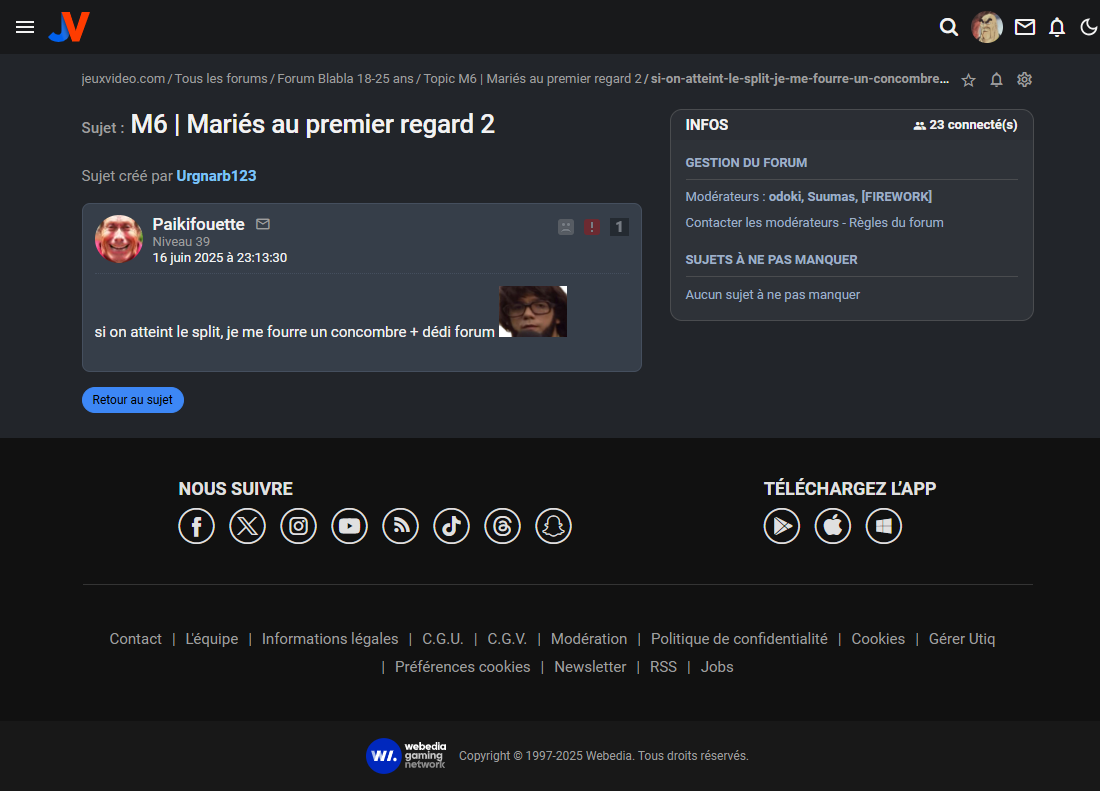Toggle dark mode moon icon
This screenshot has height=791, width=1100.
1089,27
